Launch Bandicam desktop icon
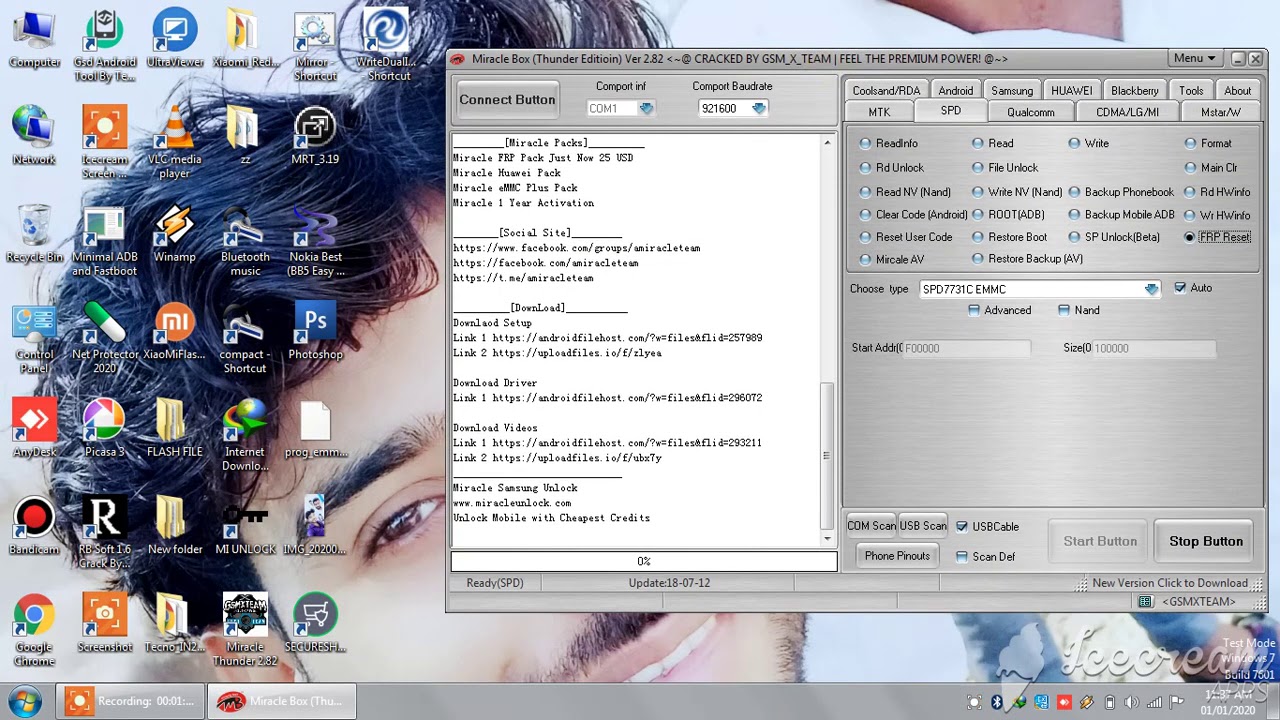The width and height of the screenshot is (1280, 720). pos(34,525)
